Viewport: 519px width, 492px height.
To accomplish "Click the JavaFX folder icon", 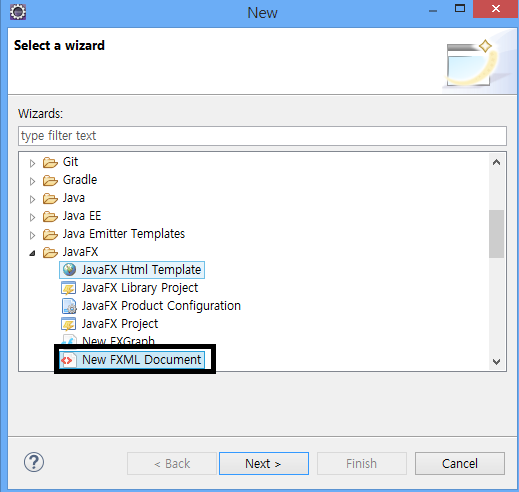I will [x=50, y=252].
